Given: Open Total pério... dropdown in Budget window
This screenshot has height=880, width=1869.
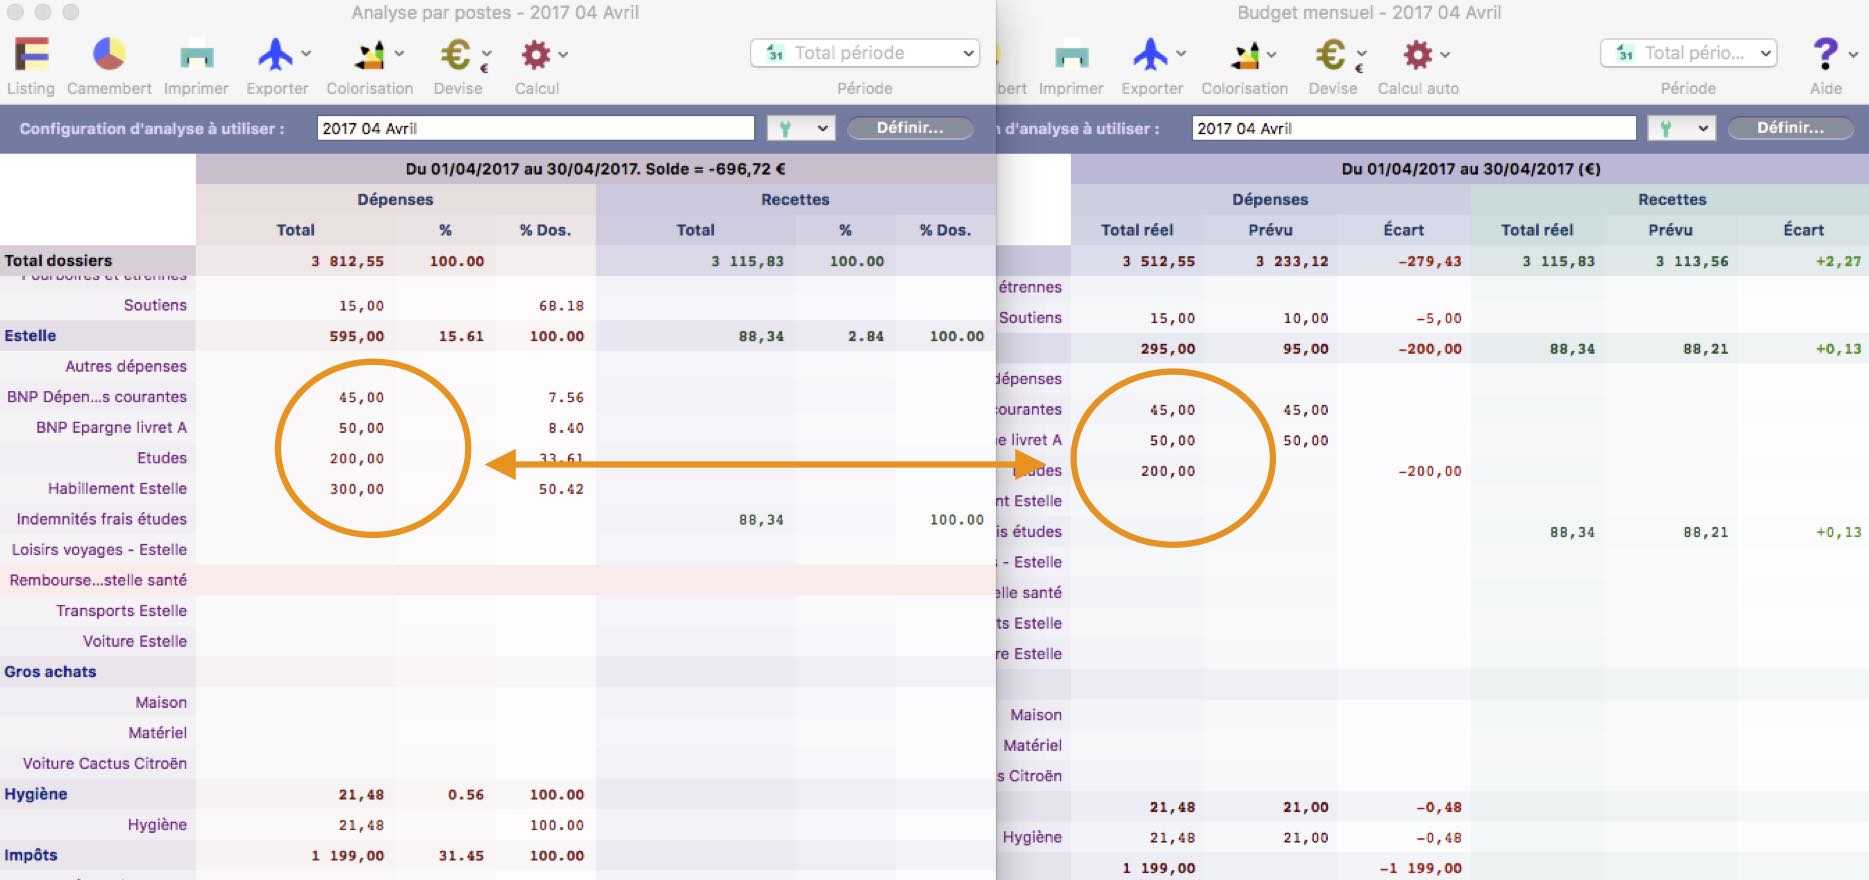Looking at the screenshot, I should point(1688,53).
